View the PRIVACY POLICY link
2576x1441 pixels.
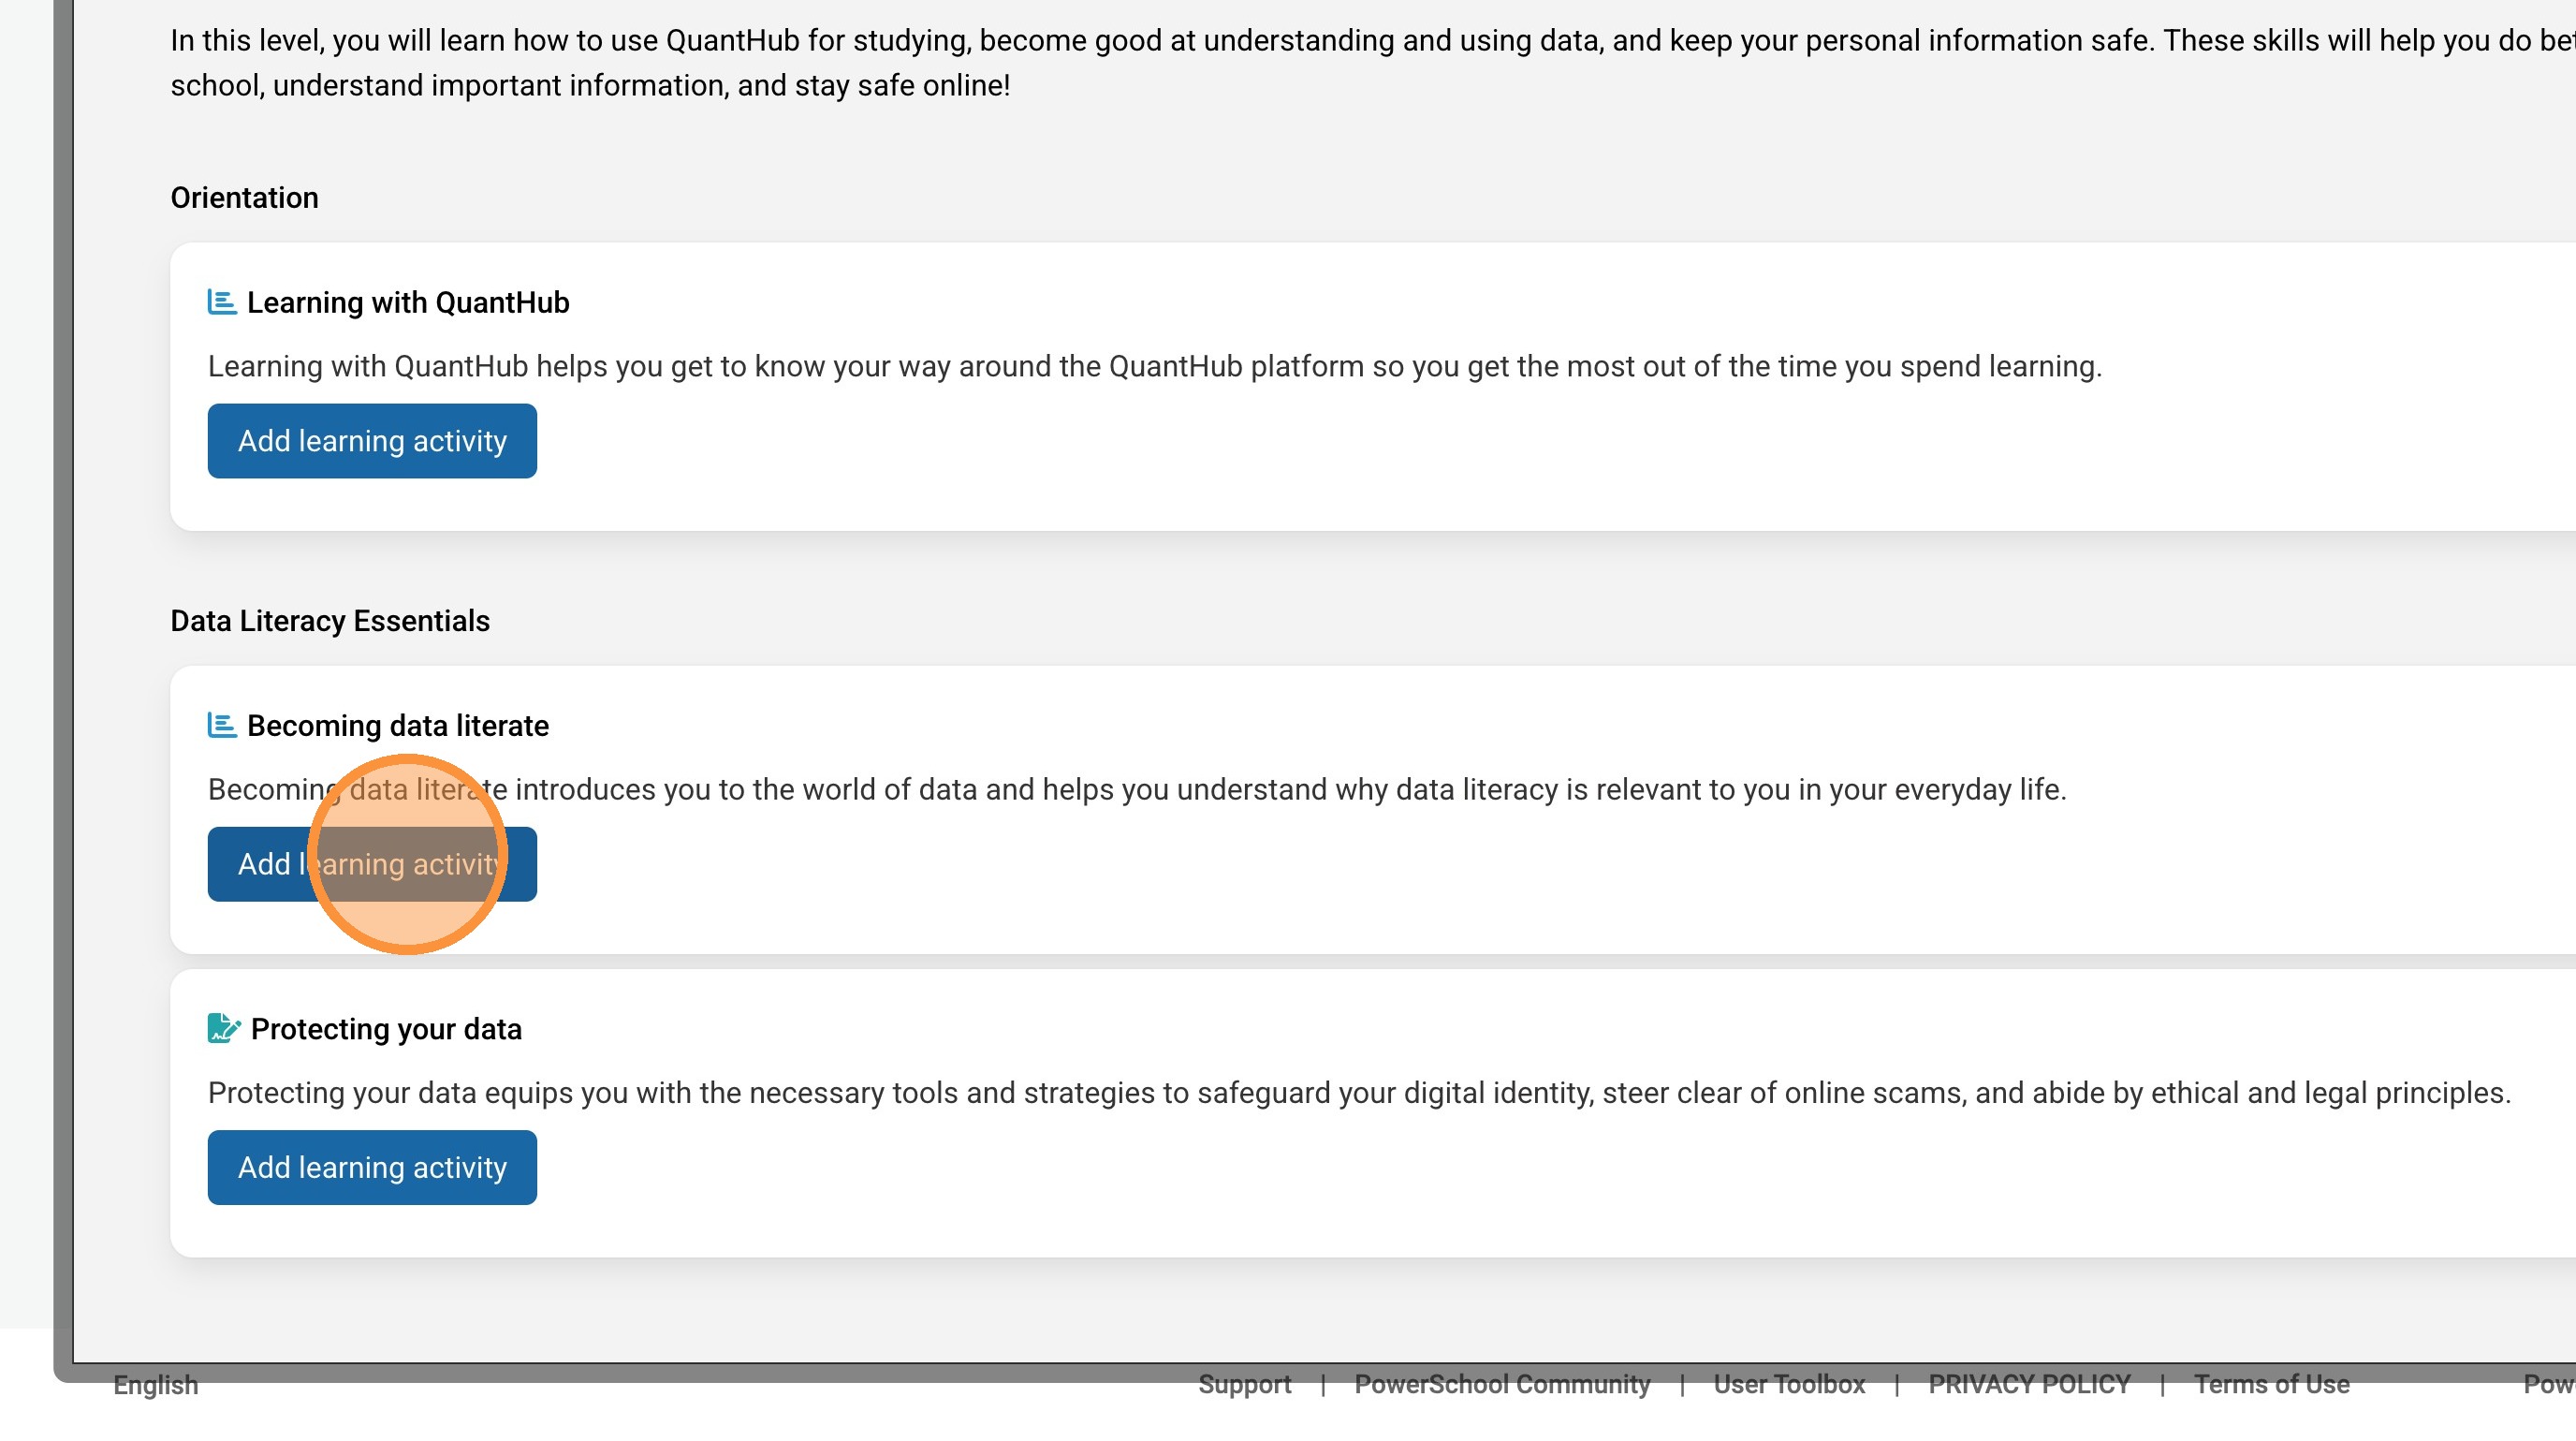pyautogui.click(x=2029, y=1385)
